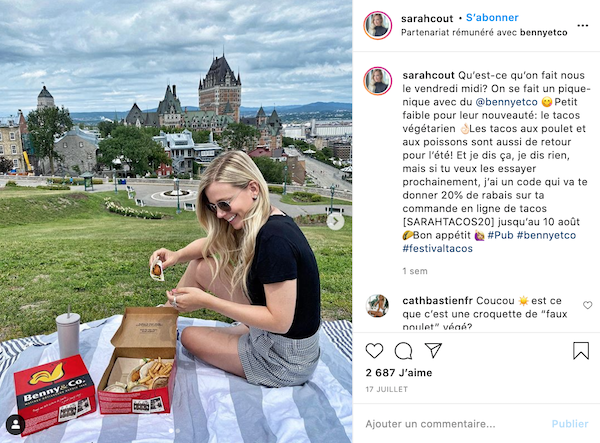The height and width of the screenshot is (443, 600).
Task: Open the three-dot more options menu
Action: point(582,26)
